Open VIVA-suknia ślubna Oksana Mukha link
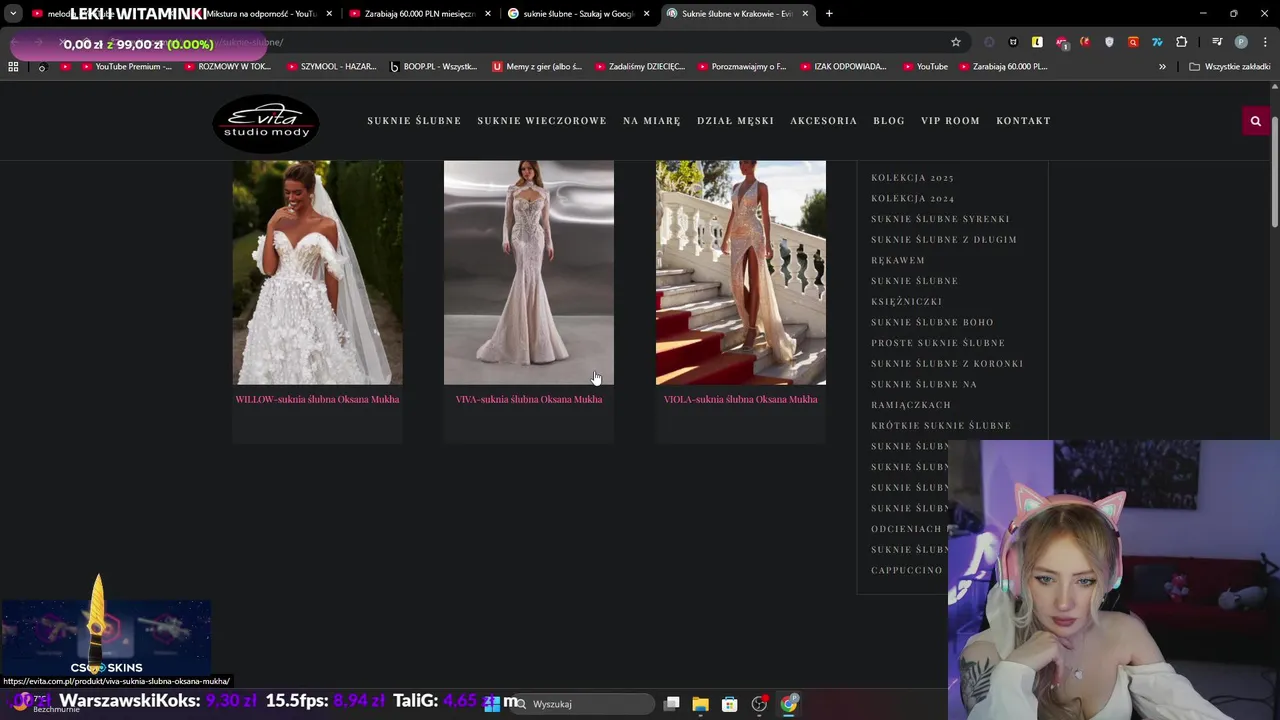The height and width of the screenshot is (720, 1280). 529,399
